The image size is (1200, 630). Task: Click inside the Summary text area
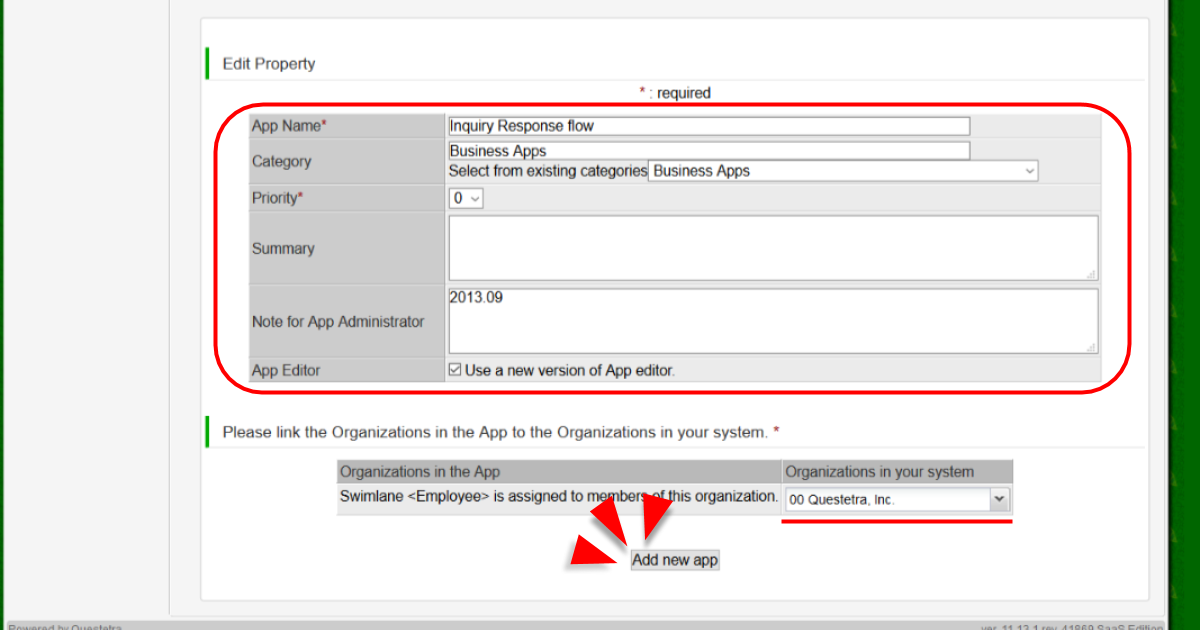[772, 247]
